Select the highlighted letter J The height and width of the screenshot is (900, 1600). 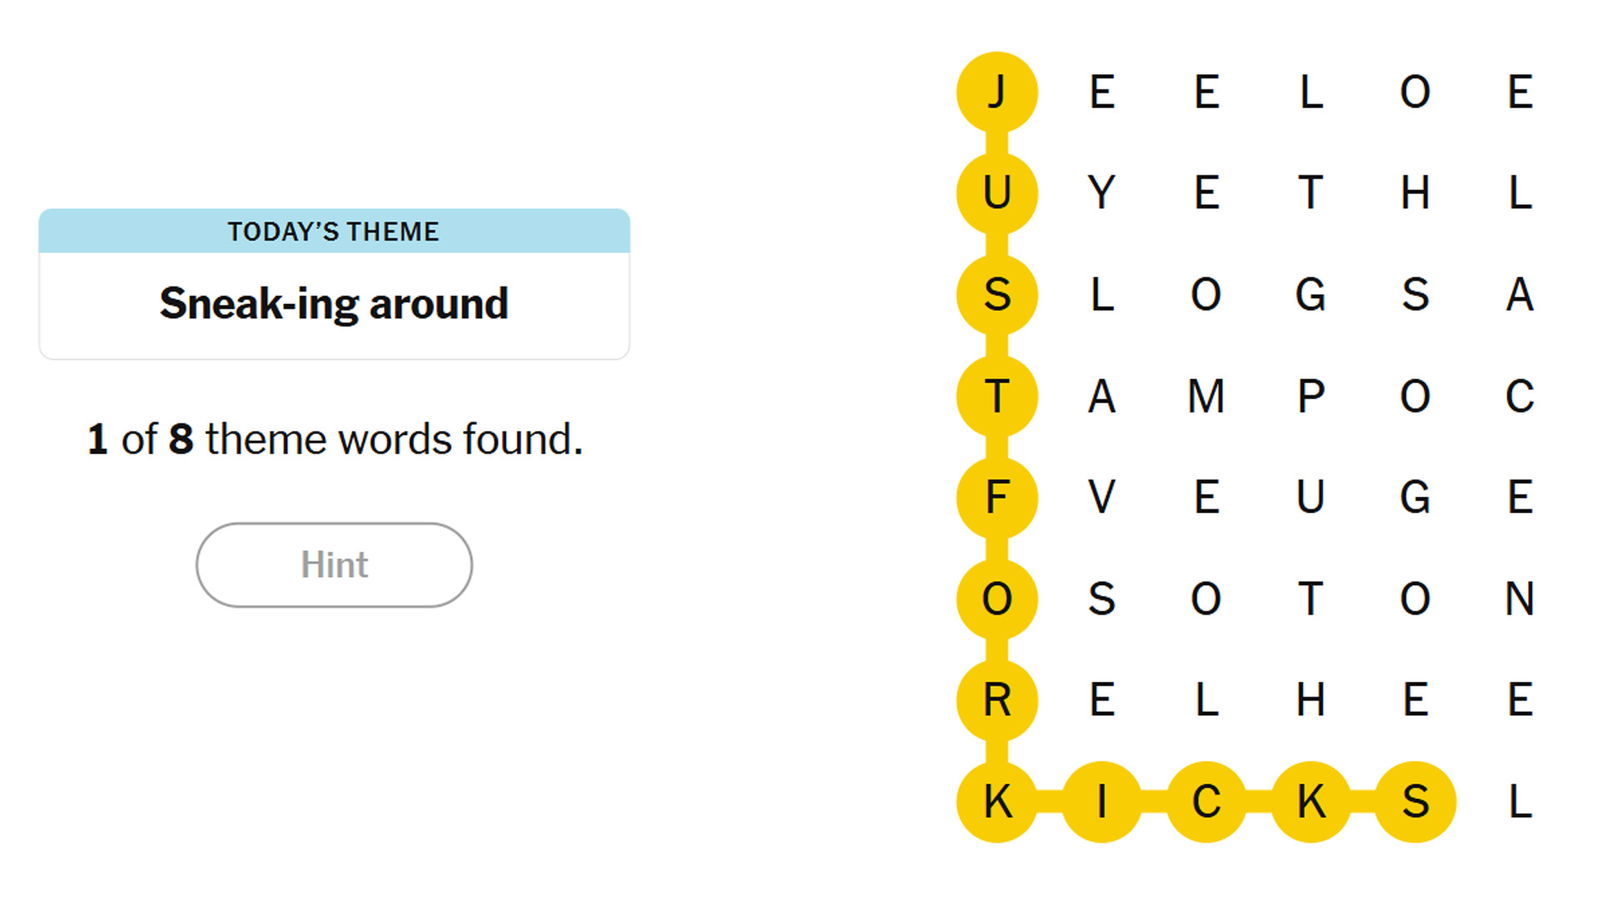click(x=997, y=92)
